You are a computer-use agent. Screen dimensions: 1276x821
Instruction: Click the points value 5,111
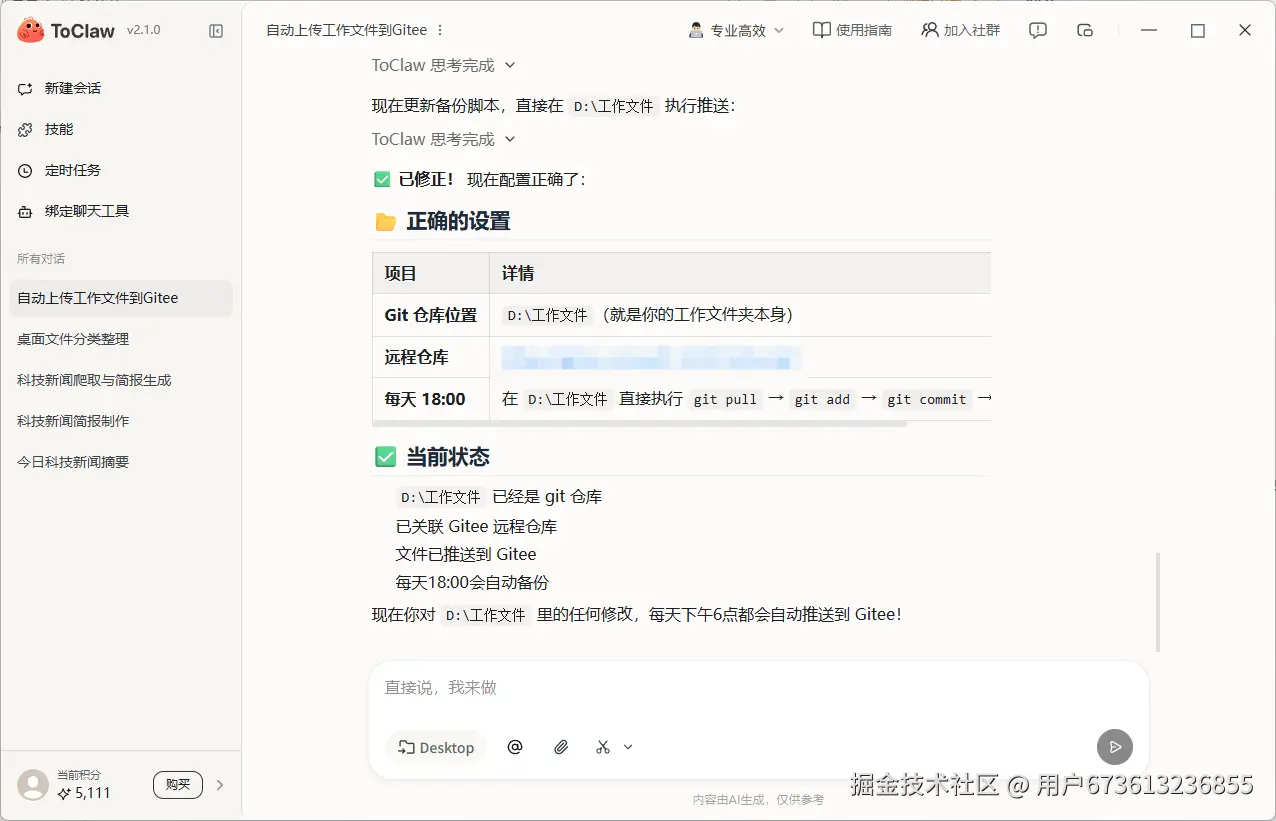[x=92, y=793]
